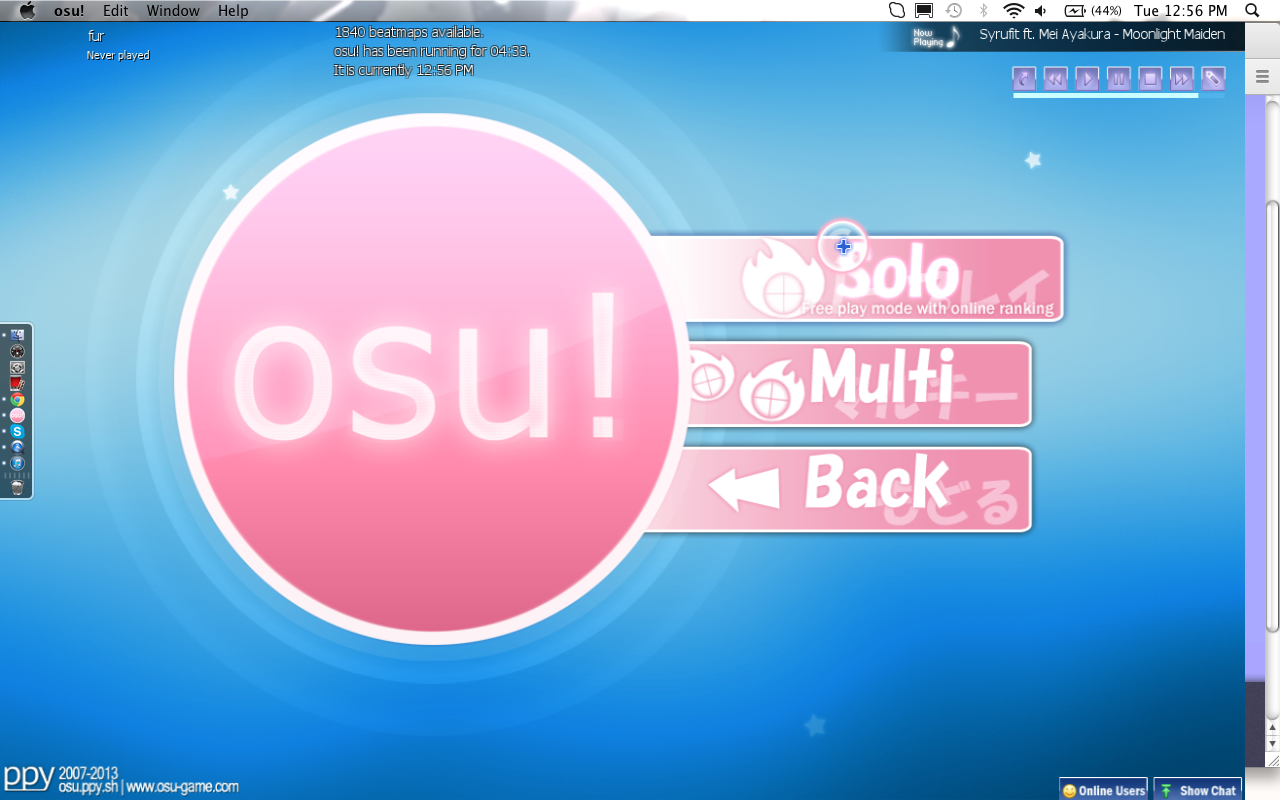Click the vertical scrollbar of the background window
1280x800 pixels.
click(1272, 415)
